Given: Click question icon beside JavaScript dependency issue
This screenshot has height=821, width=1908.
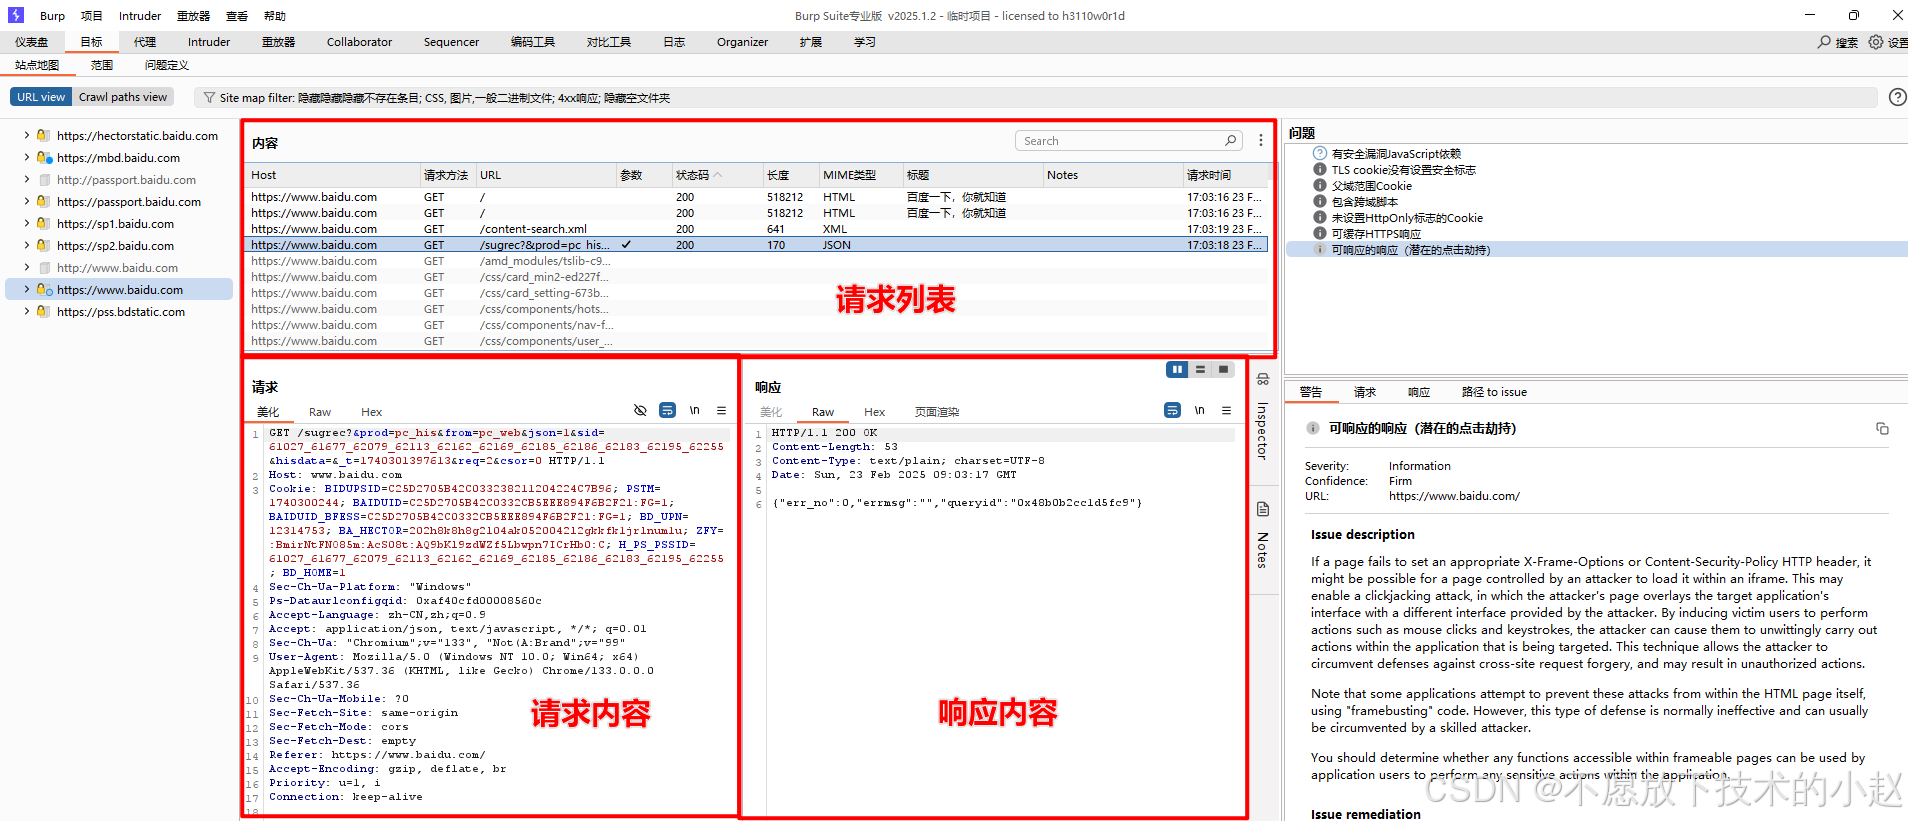Looking at the screenshot, I should [x=1320, y=153].
